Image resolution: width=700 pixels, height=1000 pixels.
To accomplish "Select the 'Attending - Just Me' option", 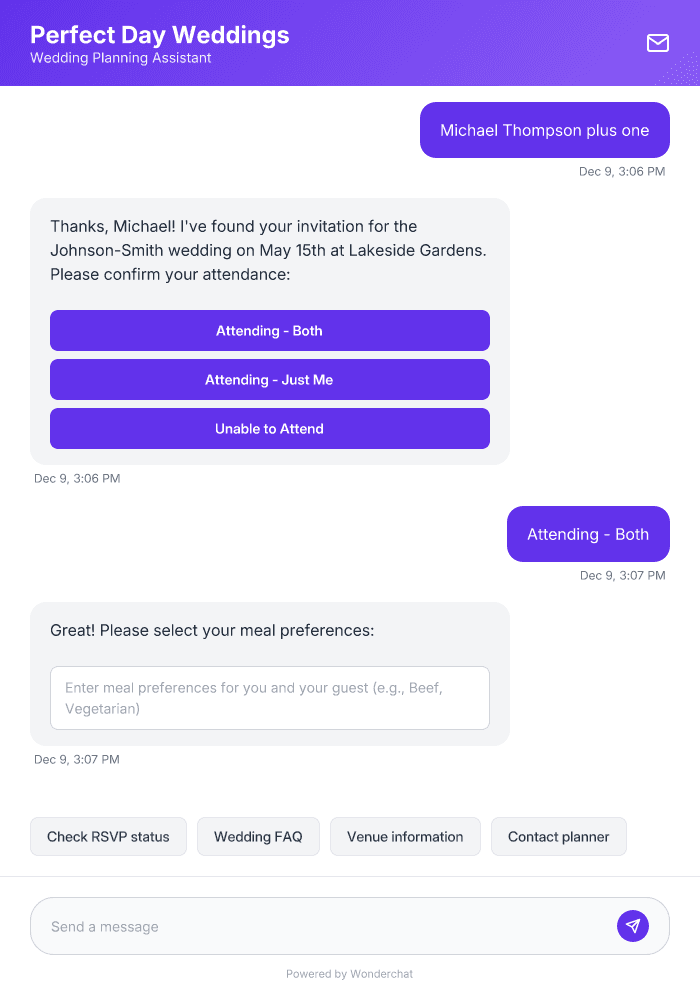I will [x=269, y=379].
